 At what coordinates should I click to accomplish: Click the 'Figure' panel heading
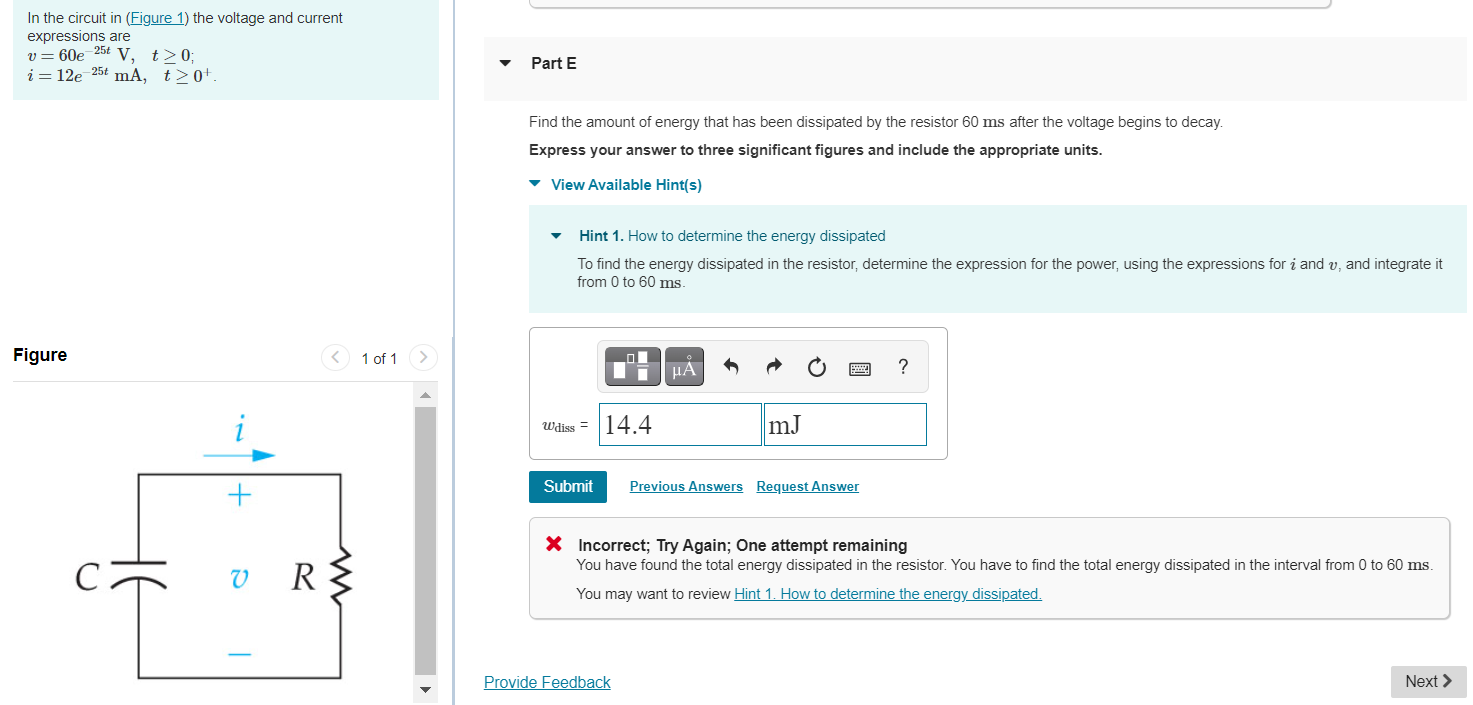coord(40,355)
